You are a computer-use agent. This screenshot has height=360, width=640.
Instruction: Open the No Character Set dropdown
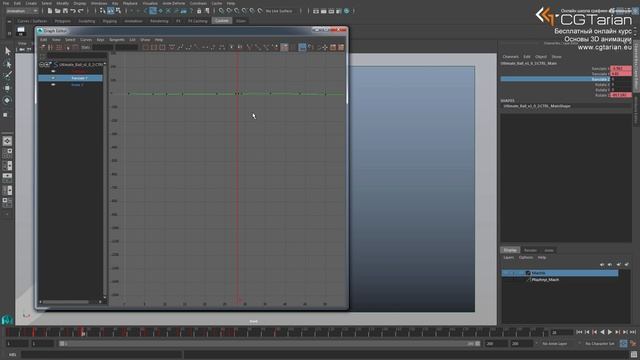(600, 344)
